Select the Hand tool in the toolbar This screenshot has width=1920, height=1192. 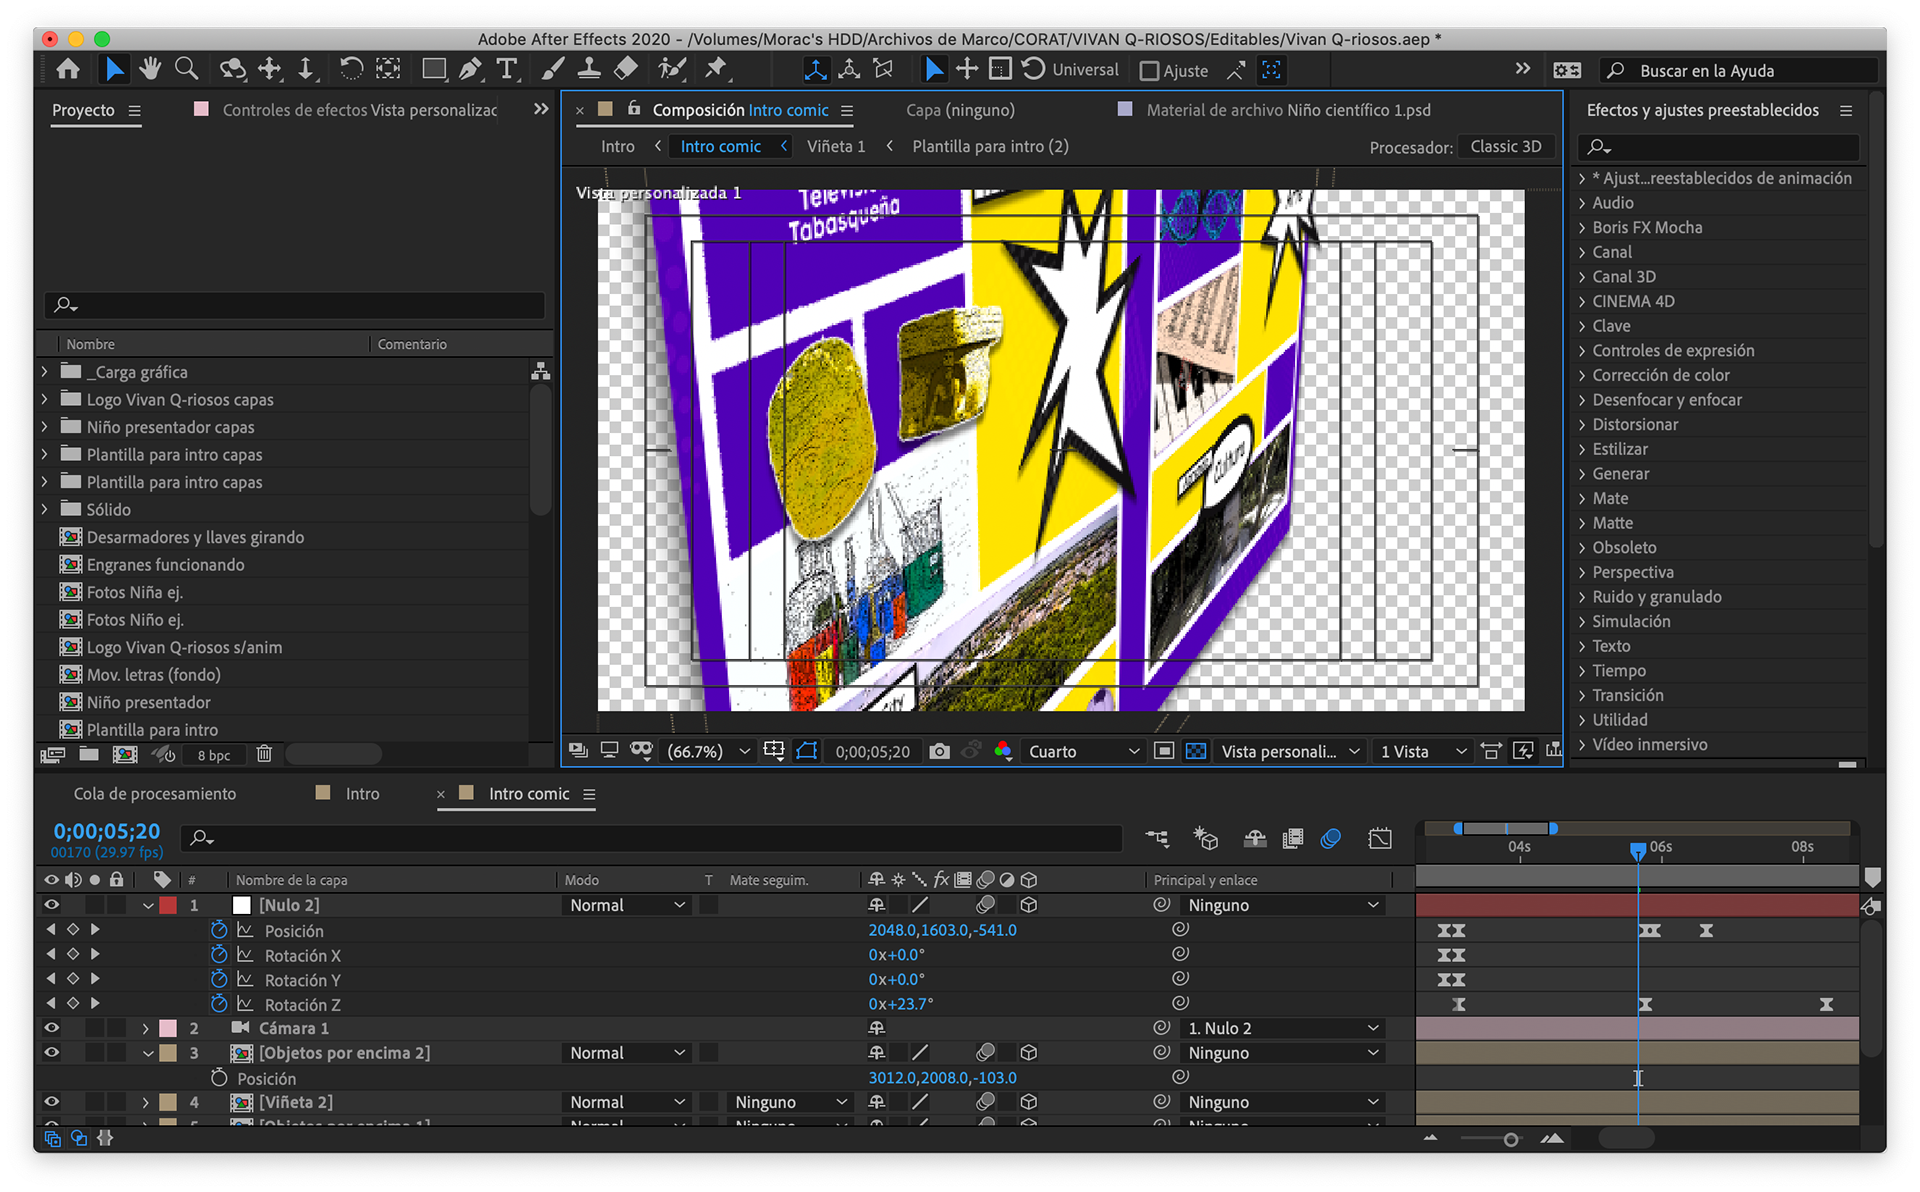(x=150, y=69)
